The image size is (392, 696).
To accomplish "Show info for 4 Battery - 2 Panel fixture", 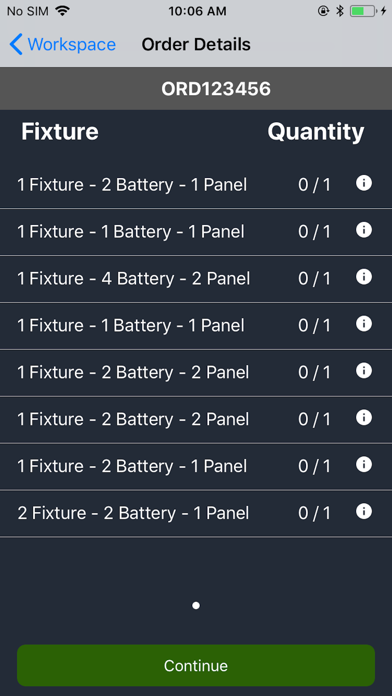I will click(364, 277).
